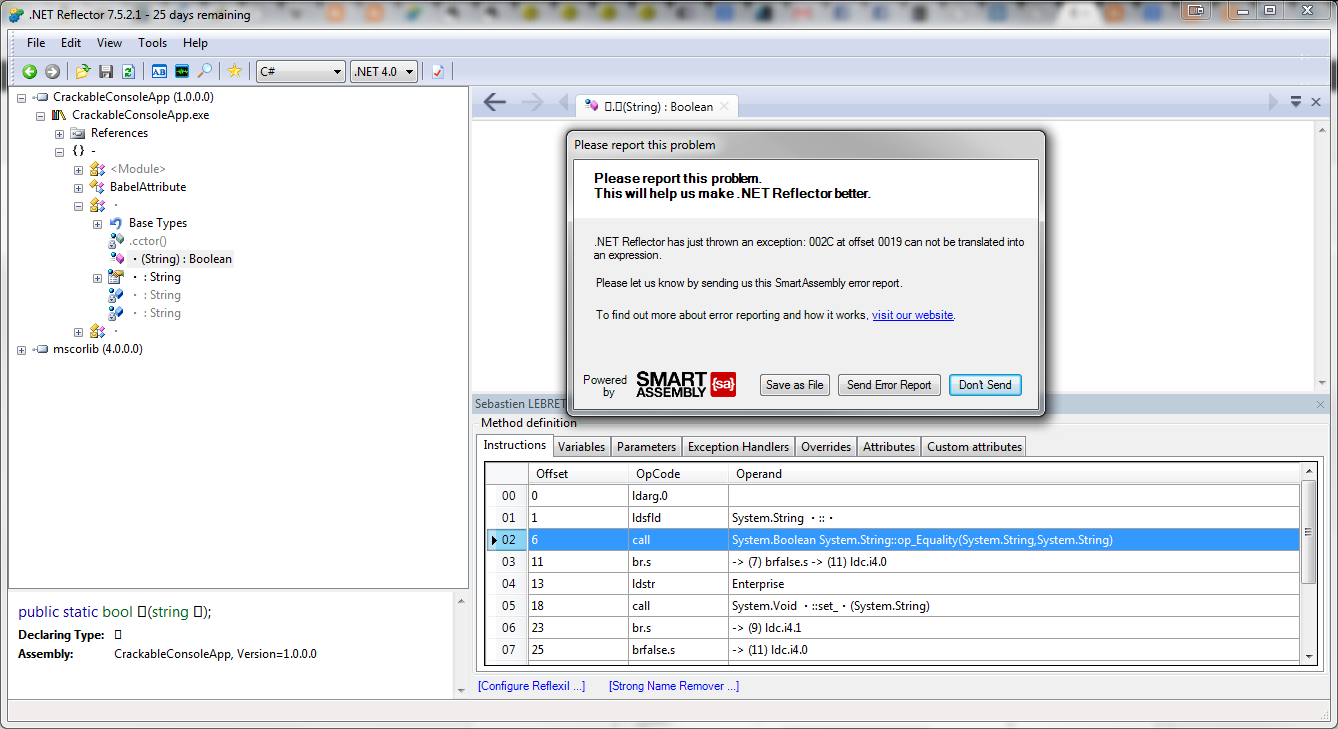Close the code pane with its X icon
The image size is (1338, 729).
coord(1316,102)
